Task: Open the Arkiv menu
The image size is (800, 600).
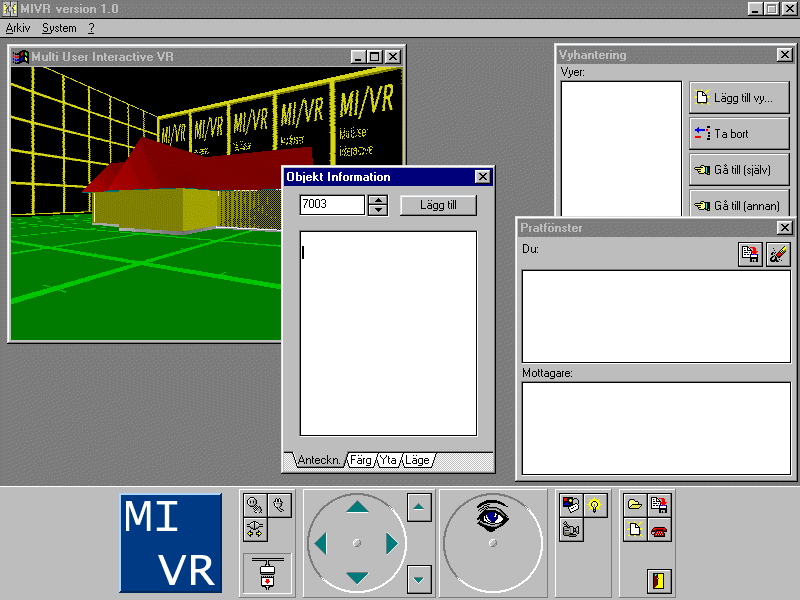Action: pyautogui.click(x=18, y=28)
